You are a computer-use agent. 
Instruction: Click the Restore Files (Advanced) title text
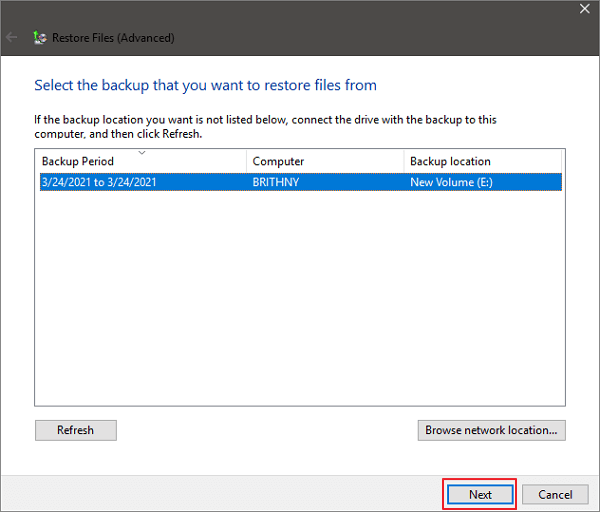click(x=115, y=38)
